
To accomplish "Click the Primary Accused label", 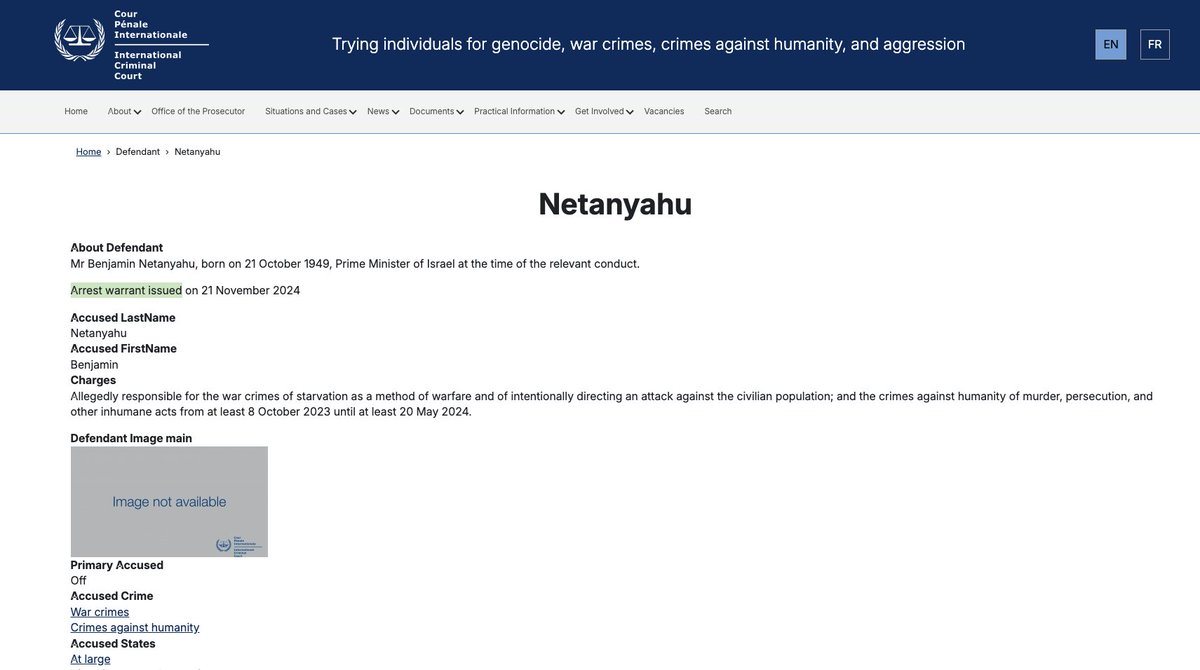I will (117, 565).
